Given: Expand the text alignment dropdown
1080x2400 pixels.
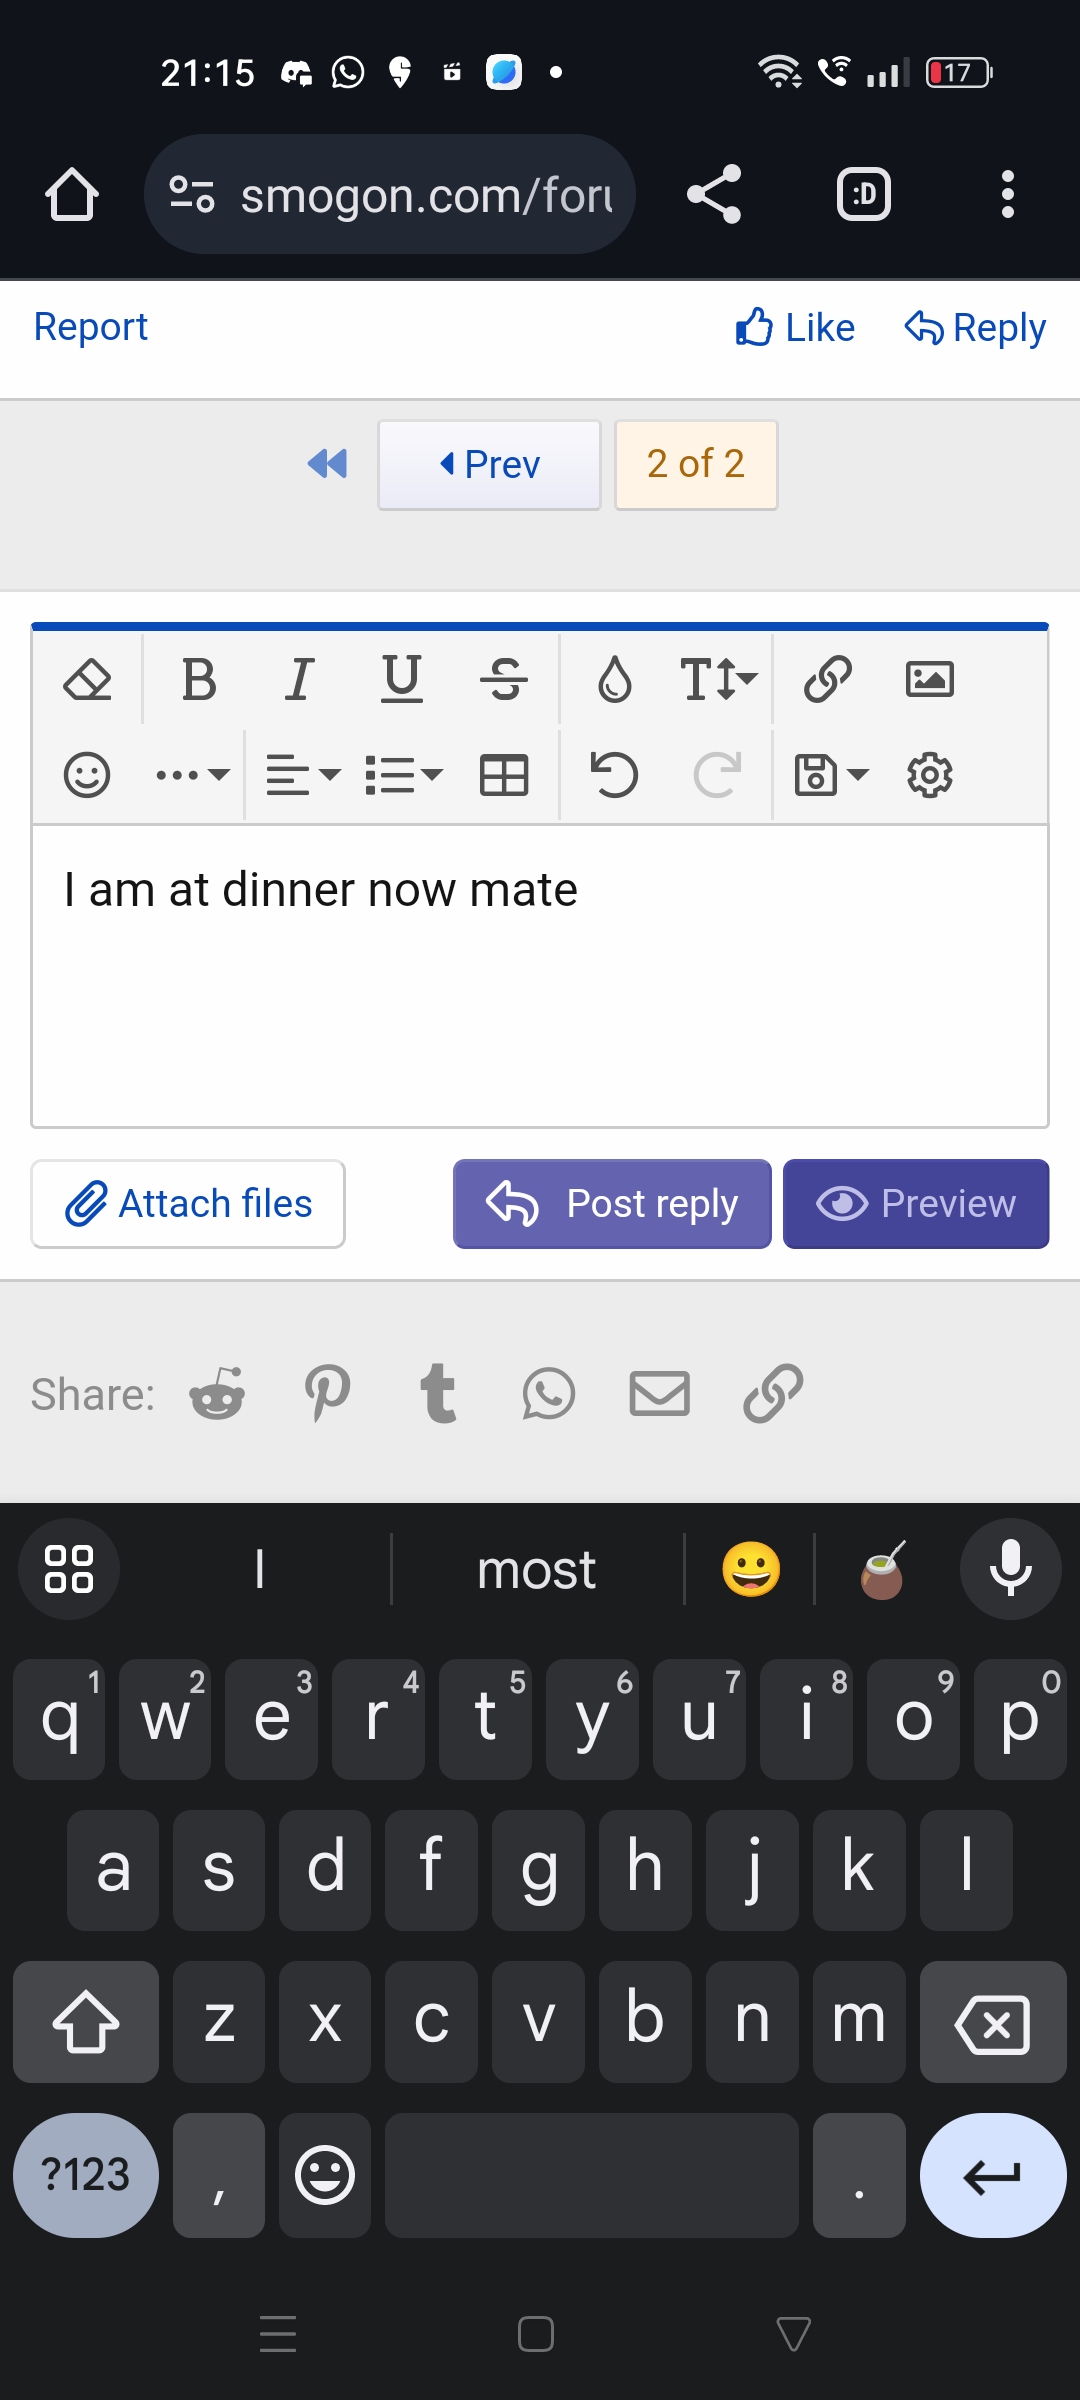Looking at the screenshot, I should coord(303,775).
